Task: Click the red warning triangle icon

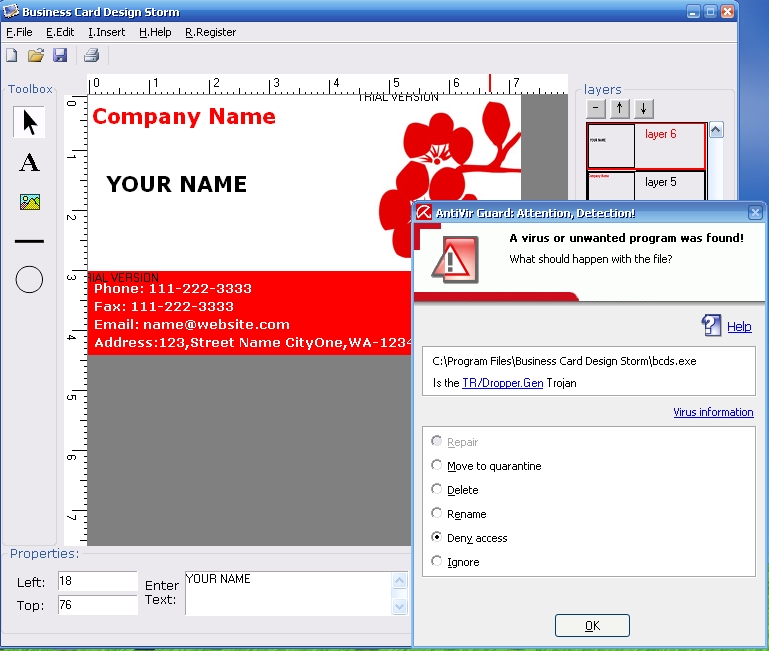Action: coord(456,260)
